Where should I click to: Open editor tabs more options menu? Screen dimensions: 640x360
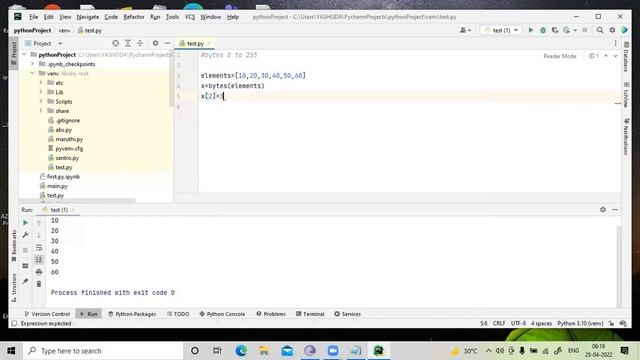[616, 43]
